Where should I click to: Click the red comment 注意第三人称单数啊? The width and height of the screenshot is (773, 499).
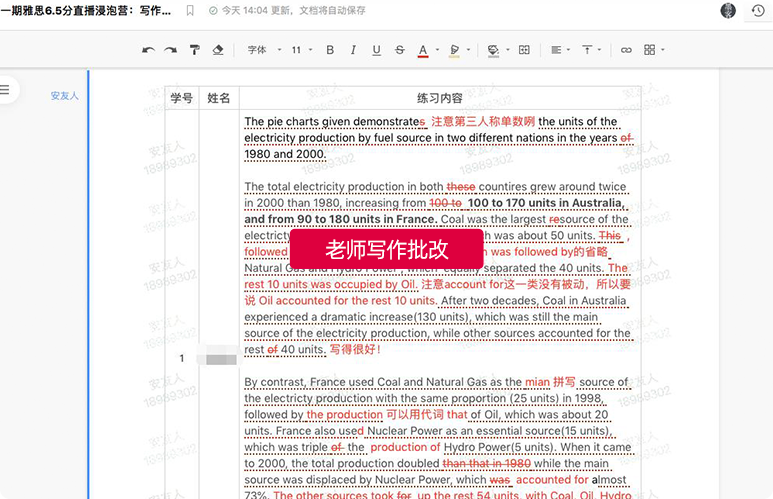[483, 121]
